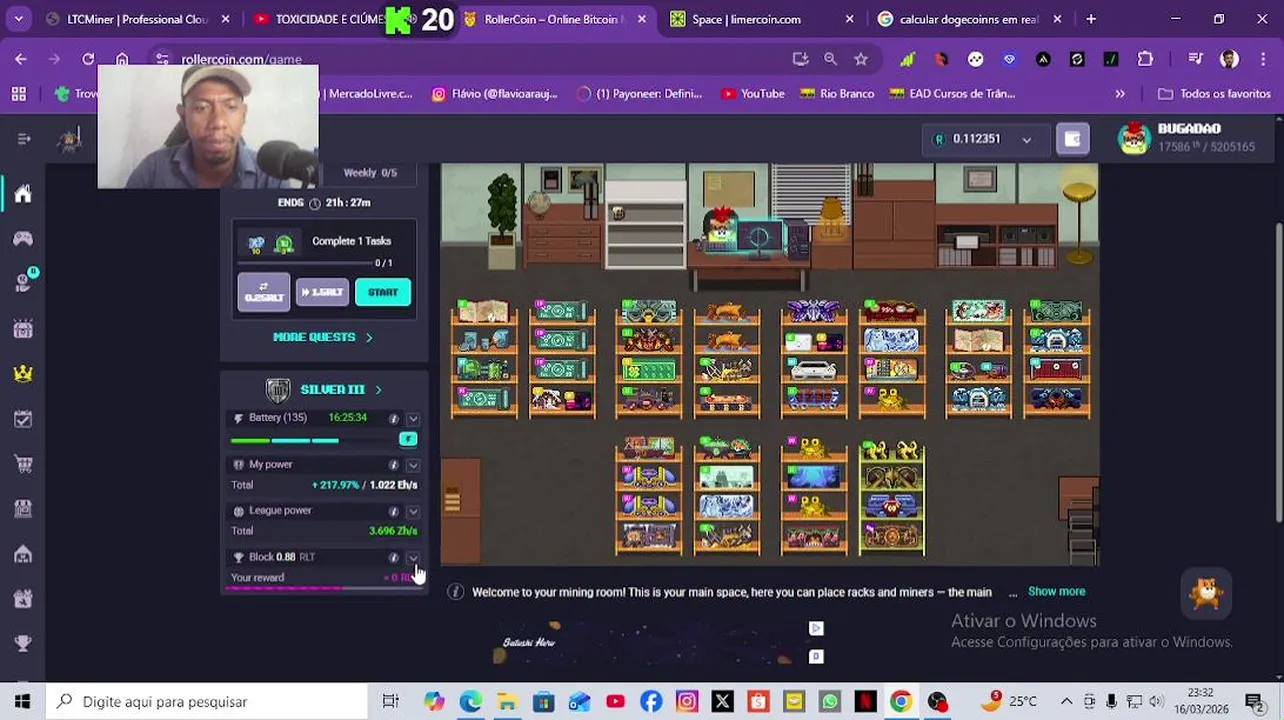Switch to the LTCMiner tab
This screenshot has height=720, width=1284.
(x=137, y=19)
